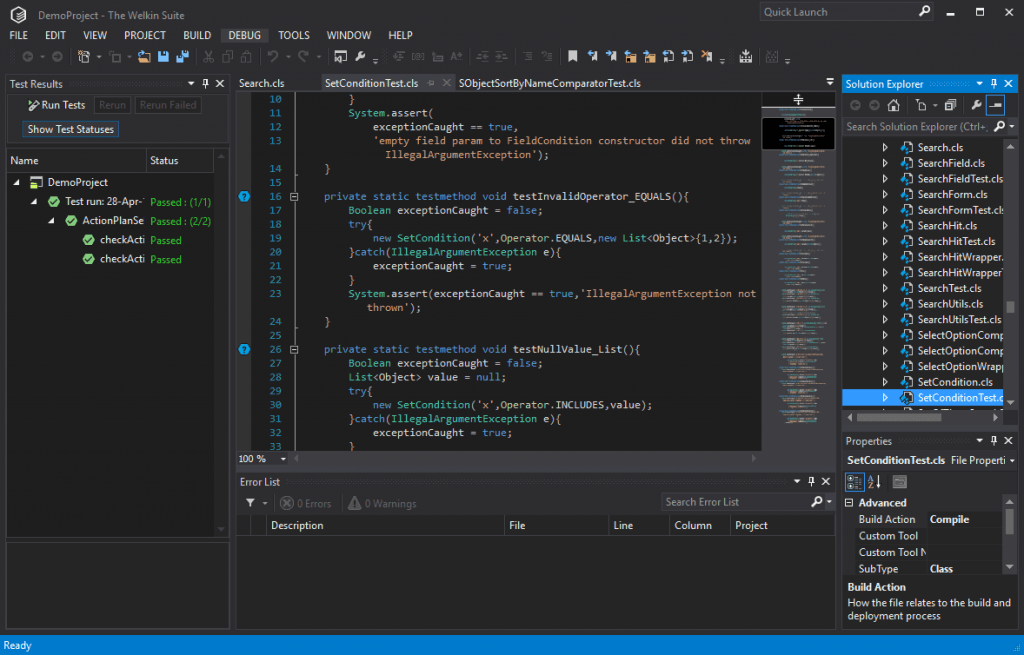Select SearchUtils.cls in Solution Explorer
This screenshot has height=655, width=1024.
click(950, 304)
